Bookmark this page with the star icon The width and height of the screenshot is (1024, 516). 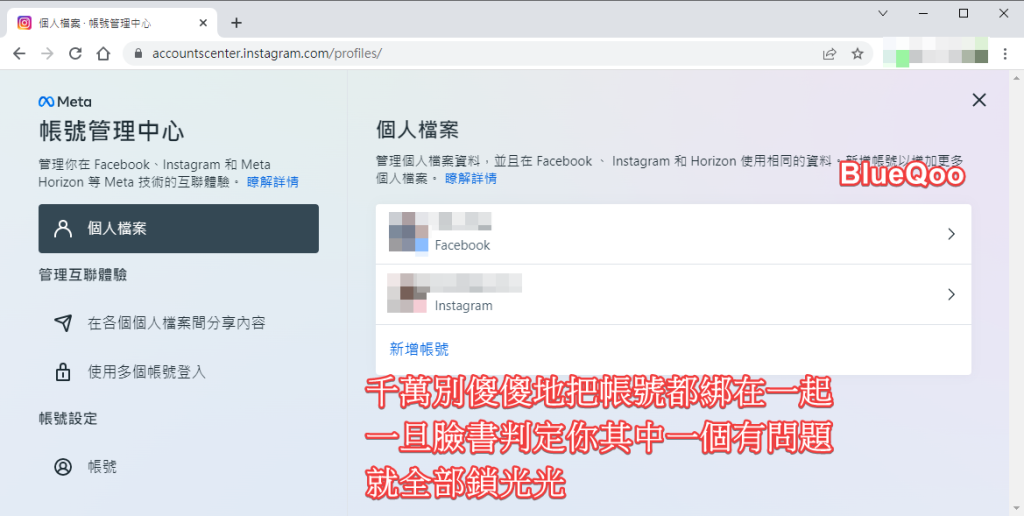pos(857,54)
